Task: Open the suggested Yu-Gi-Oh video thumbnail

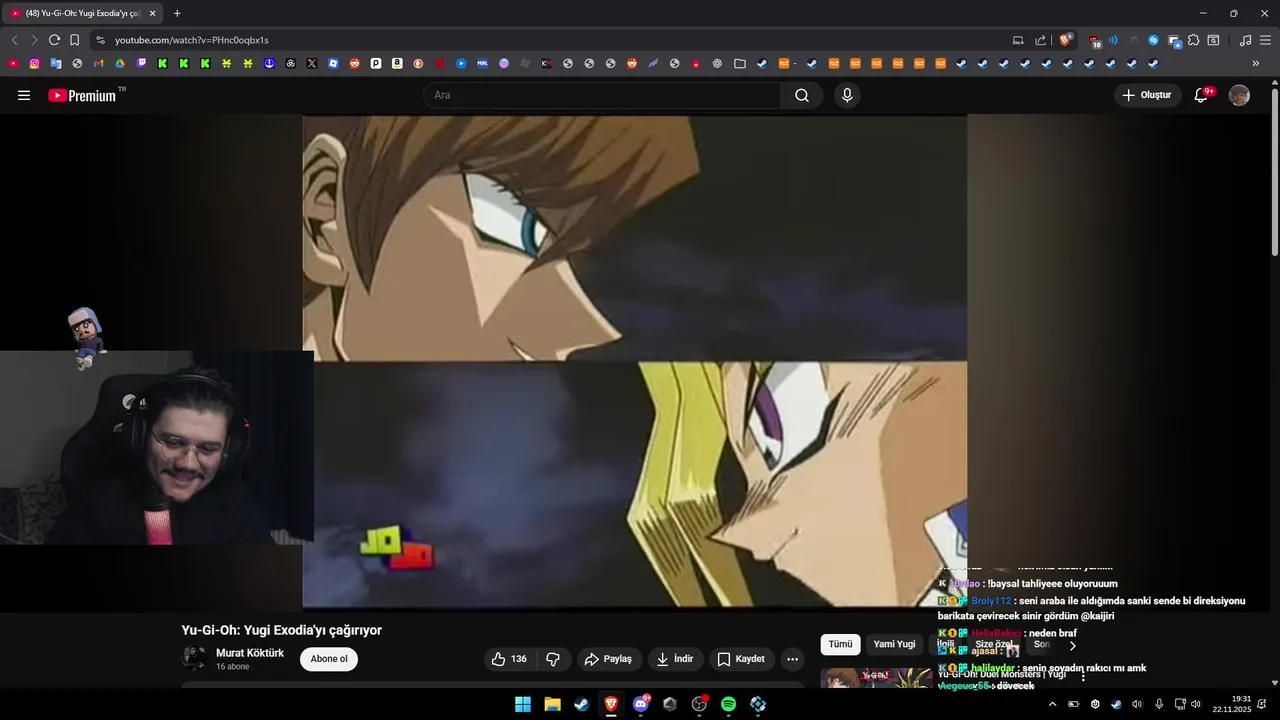Action: (876, 678)
